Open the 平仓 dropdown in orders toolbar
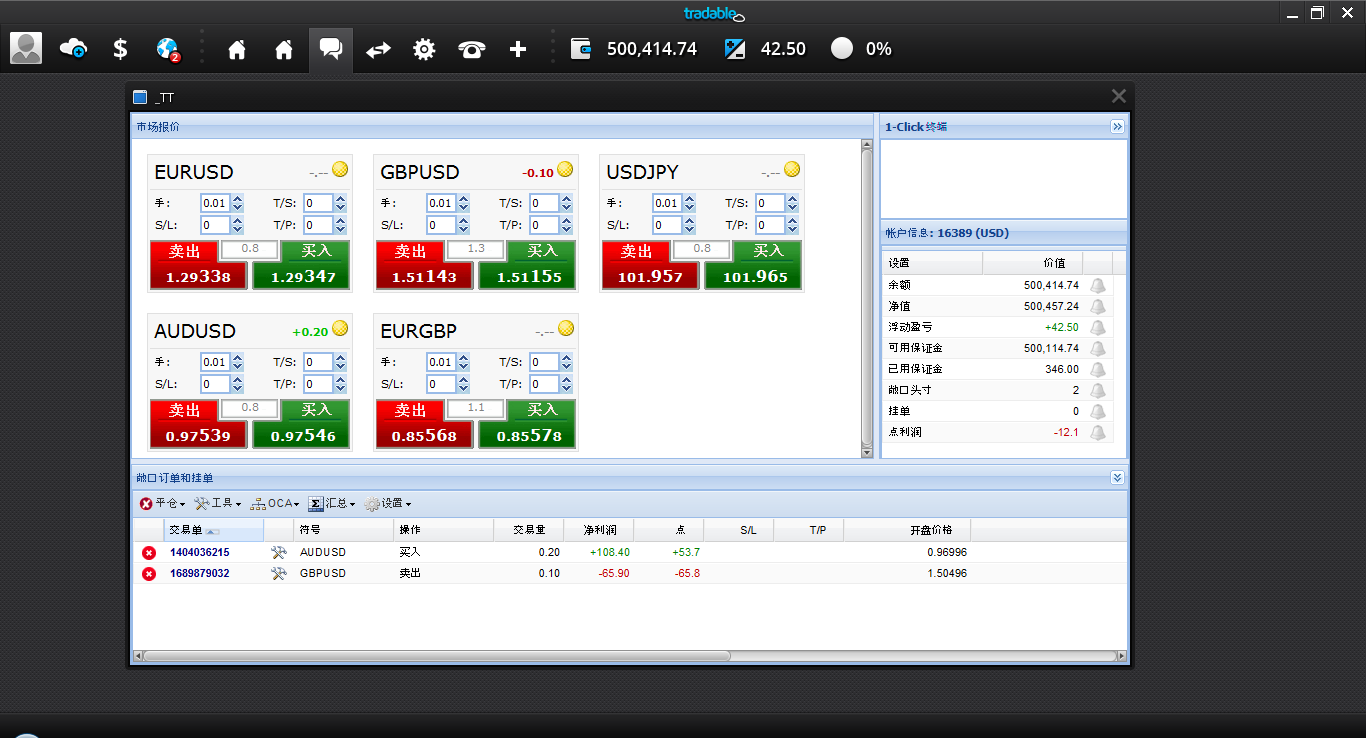 [162, 503]
